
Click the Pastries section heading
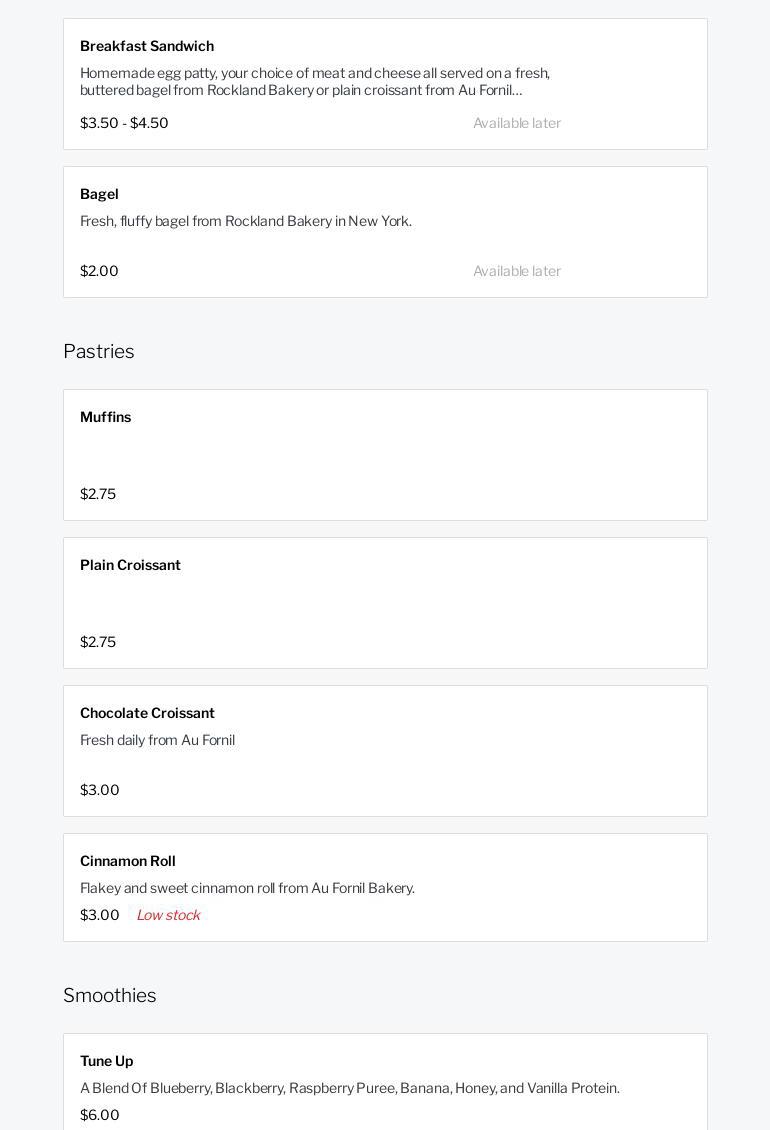(99, 351)
